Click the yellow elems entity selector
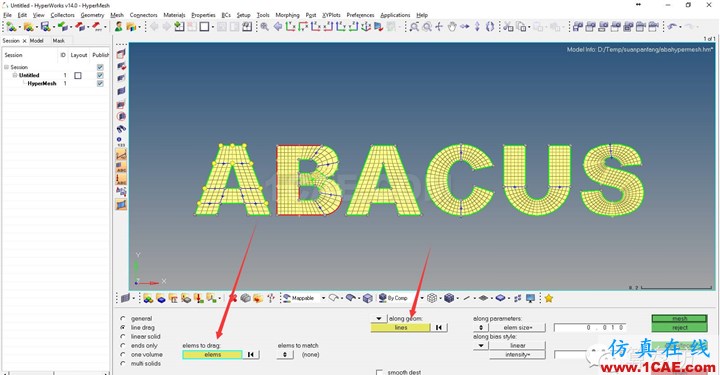720x375 pixels. pyautogui.click(x=212, y=354)
